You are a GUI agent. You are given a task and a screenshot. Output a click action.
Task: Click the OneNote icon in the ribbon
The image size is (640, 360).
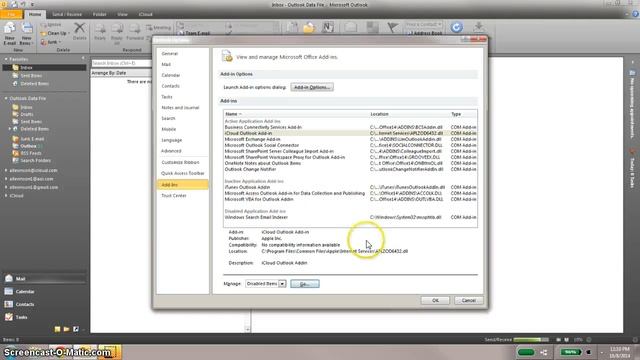[x=328, y=27]
